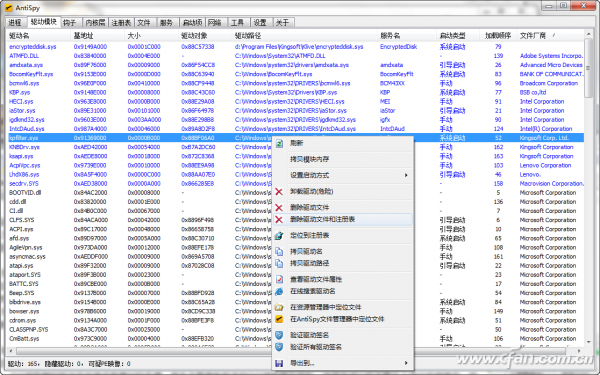Choose 在线搜索驱动名 menu entry
Viewport: 600px width, 375px height.
(x=343, y=291)
